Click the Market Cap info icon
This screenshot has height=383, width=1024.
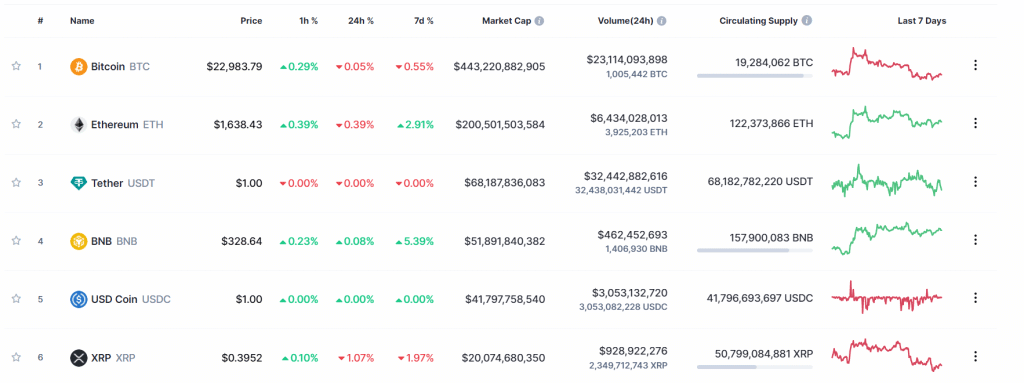tap(539, 21)
